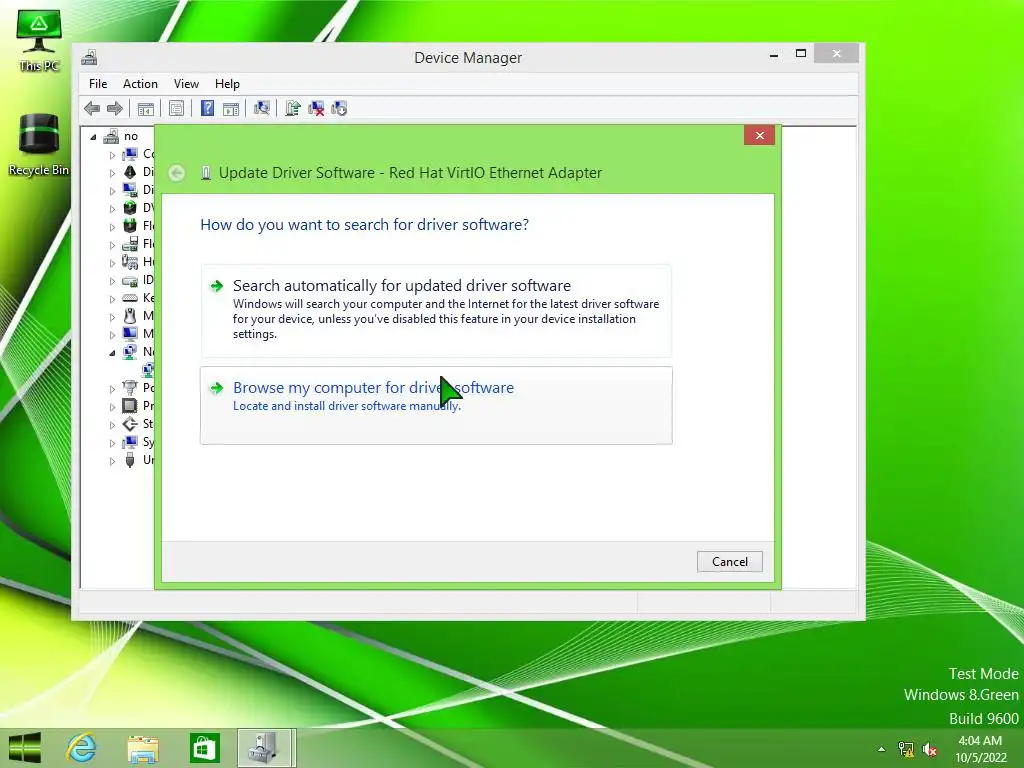Image resolution: width=1024 pixels, height=768 pixels.
Task: Click the green arrow beside Browse my computer option
Action: click(216, 389)
